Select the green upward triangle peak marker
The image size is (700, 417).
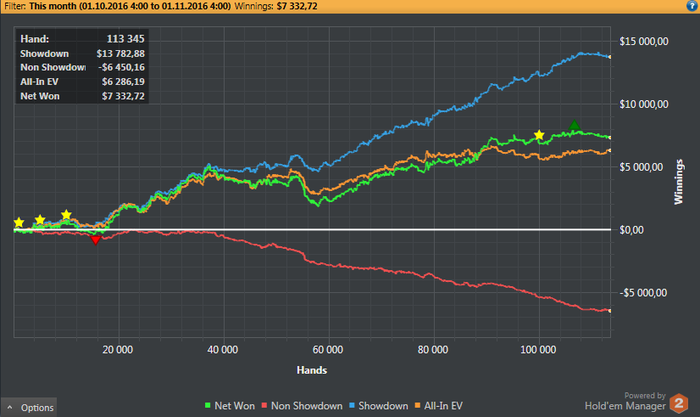[x=575, y=125]
